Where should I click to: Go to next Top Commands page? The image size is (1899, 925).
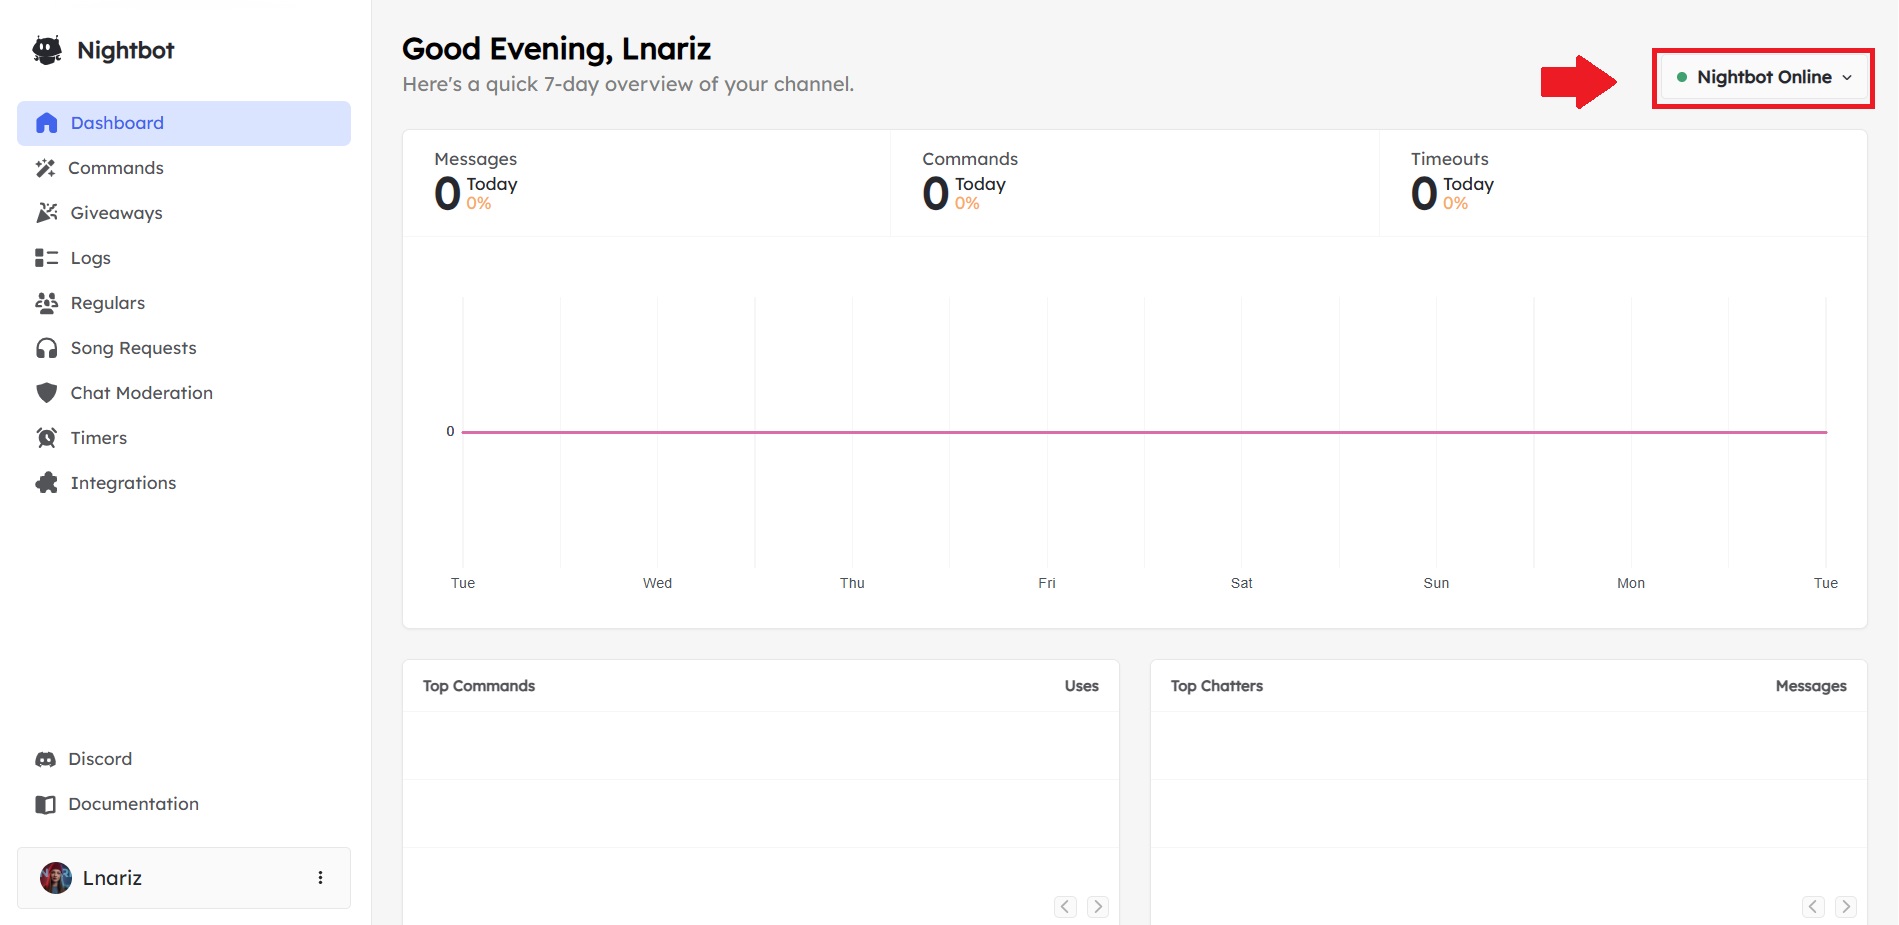(x=1098, y=906)
